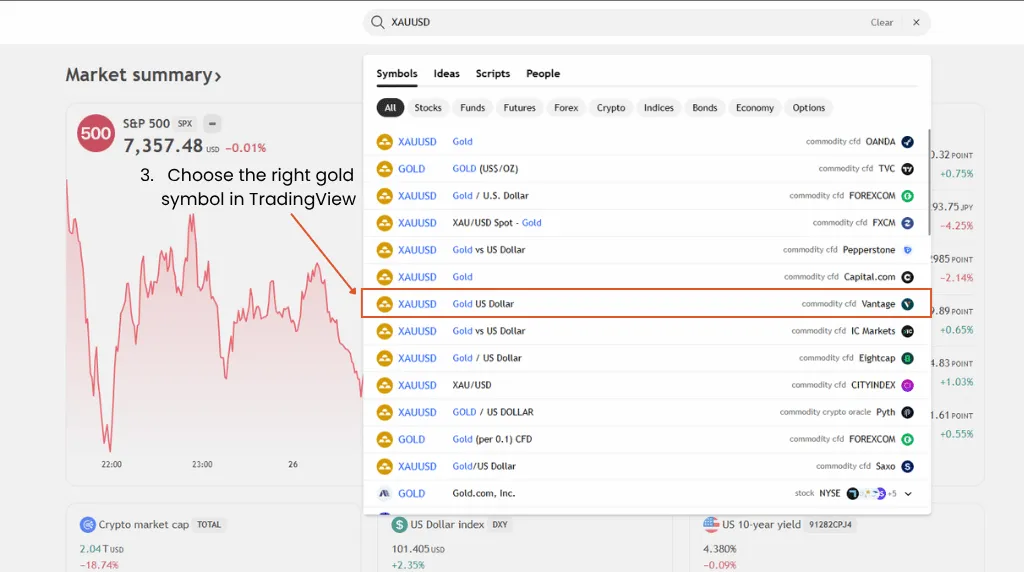The height and width of the screenshot is (572, 1024).
Task: Select the Stocks filter chip
Action: (x=428, y=108)
